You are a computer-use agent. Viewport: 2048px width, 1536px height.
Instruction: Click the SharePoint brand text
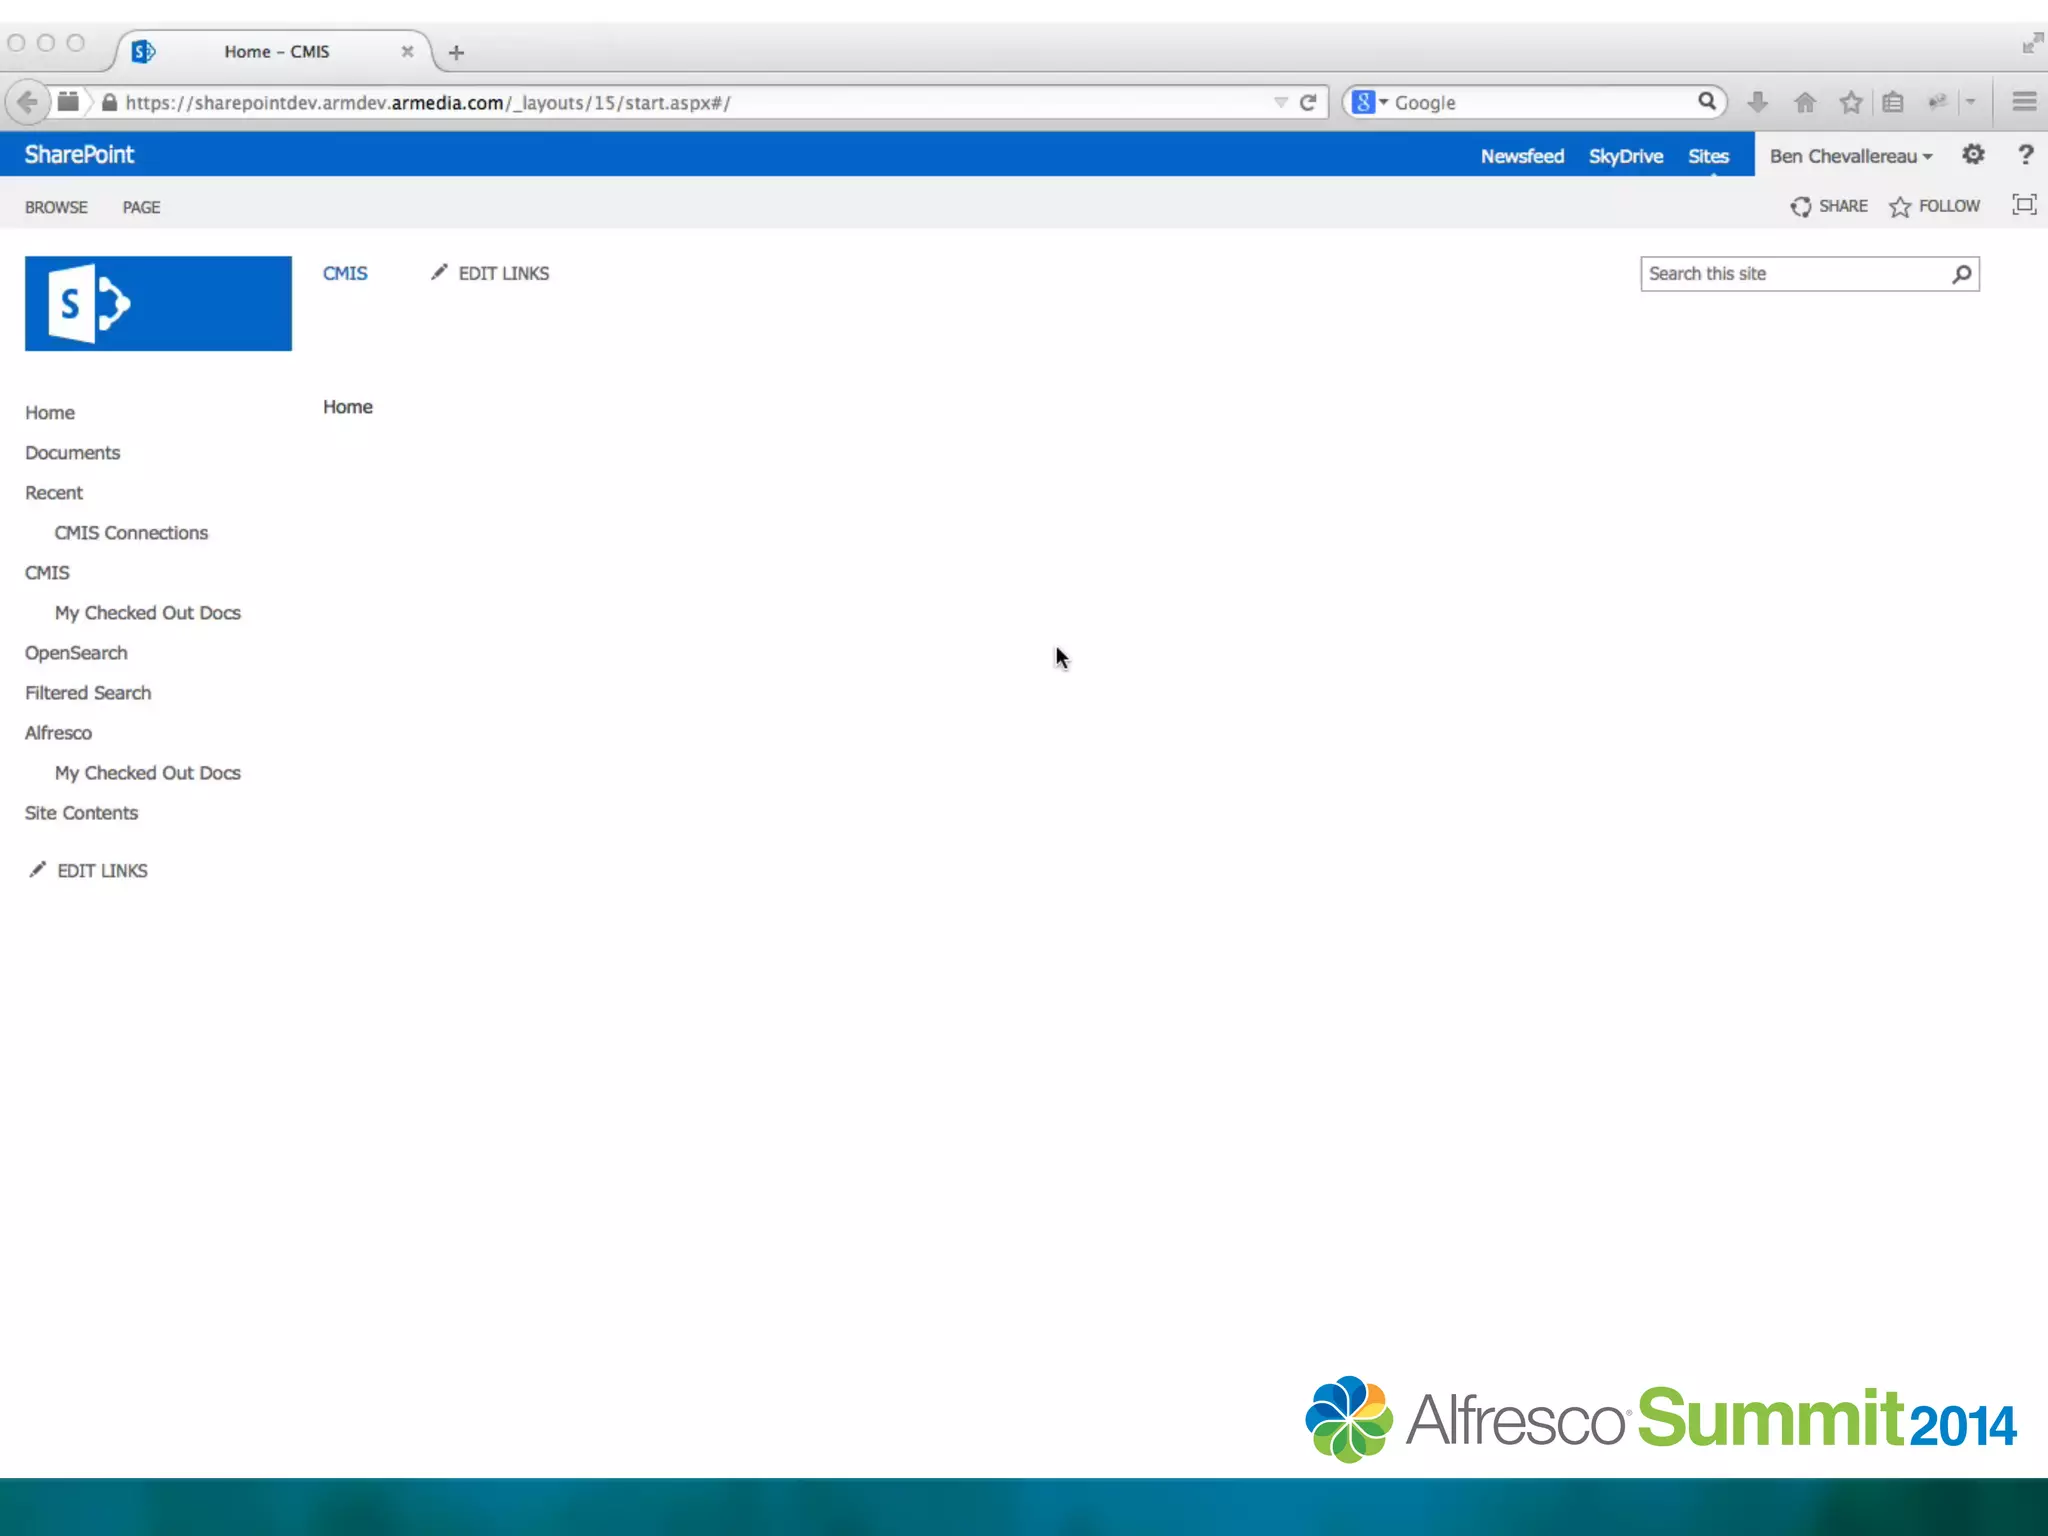(79, 154)
